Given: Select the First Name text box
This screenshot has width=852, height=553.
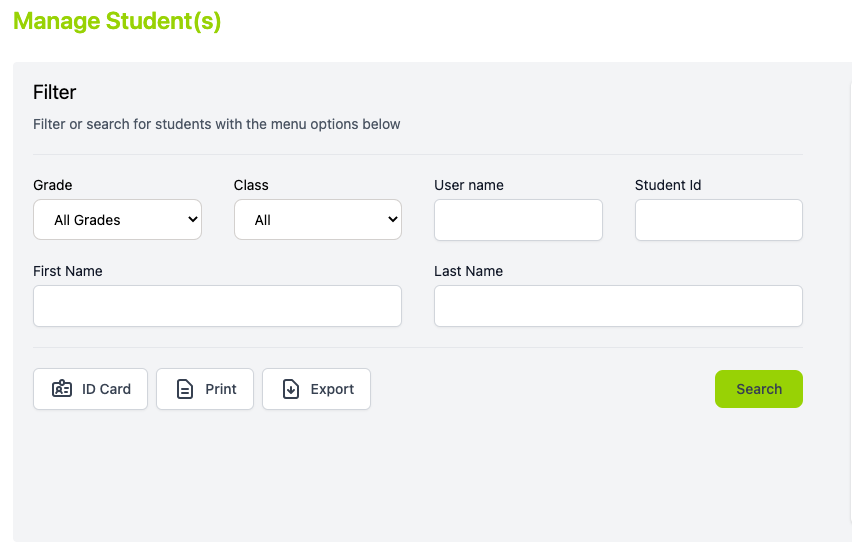Looking at the screenshot, I should click(217, 306).
